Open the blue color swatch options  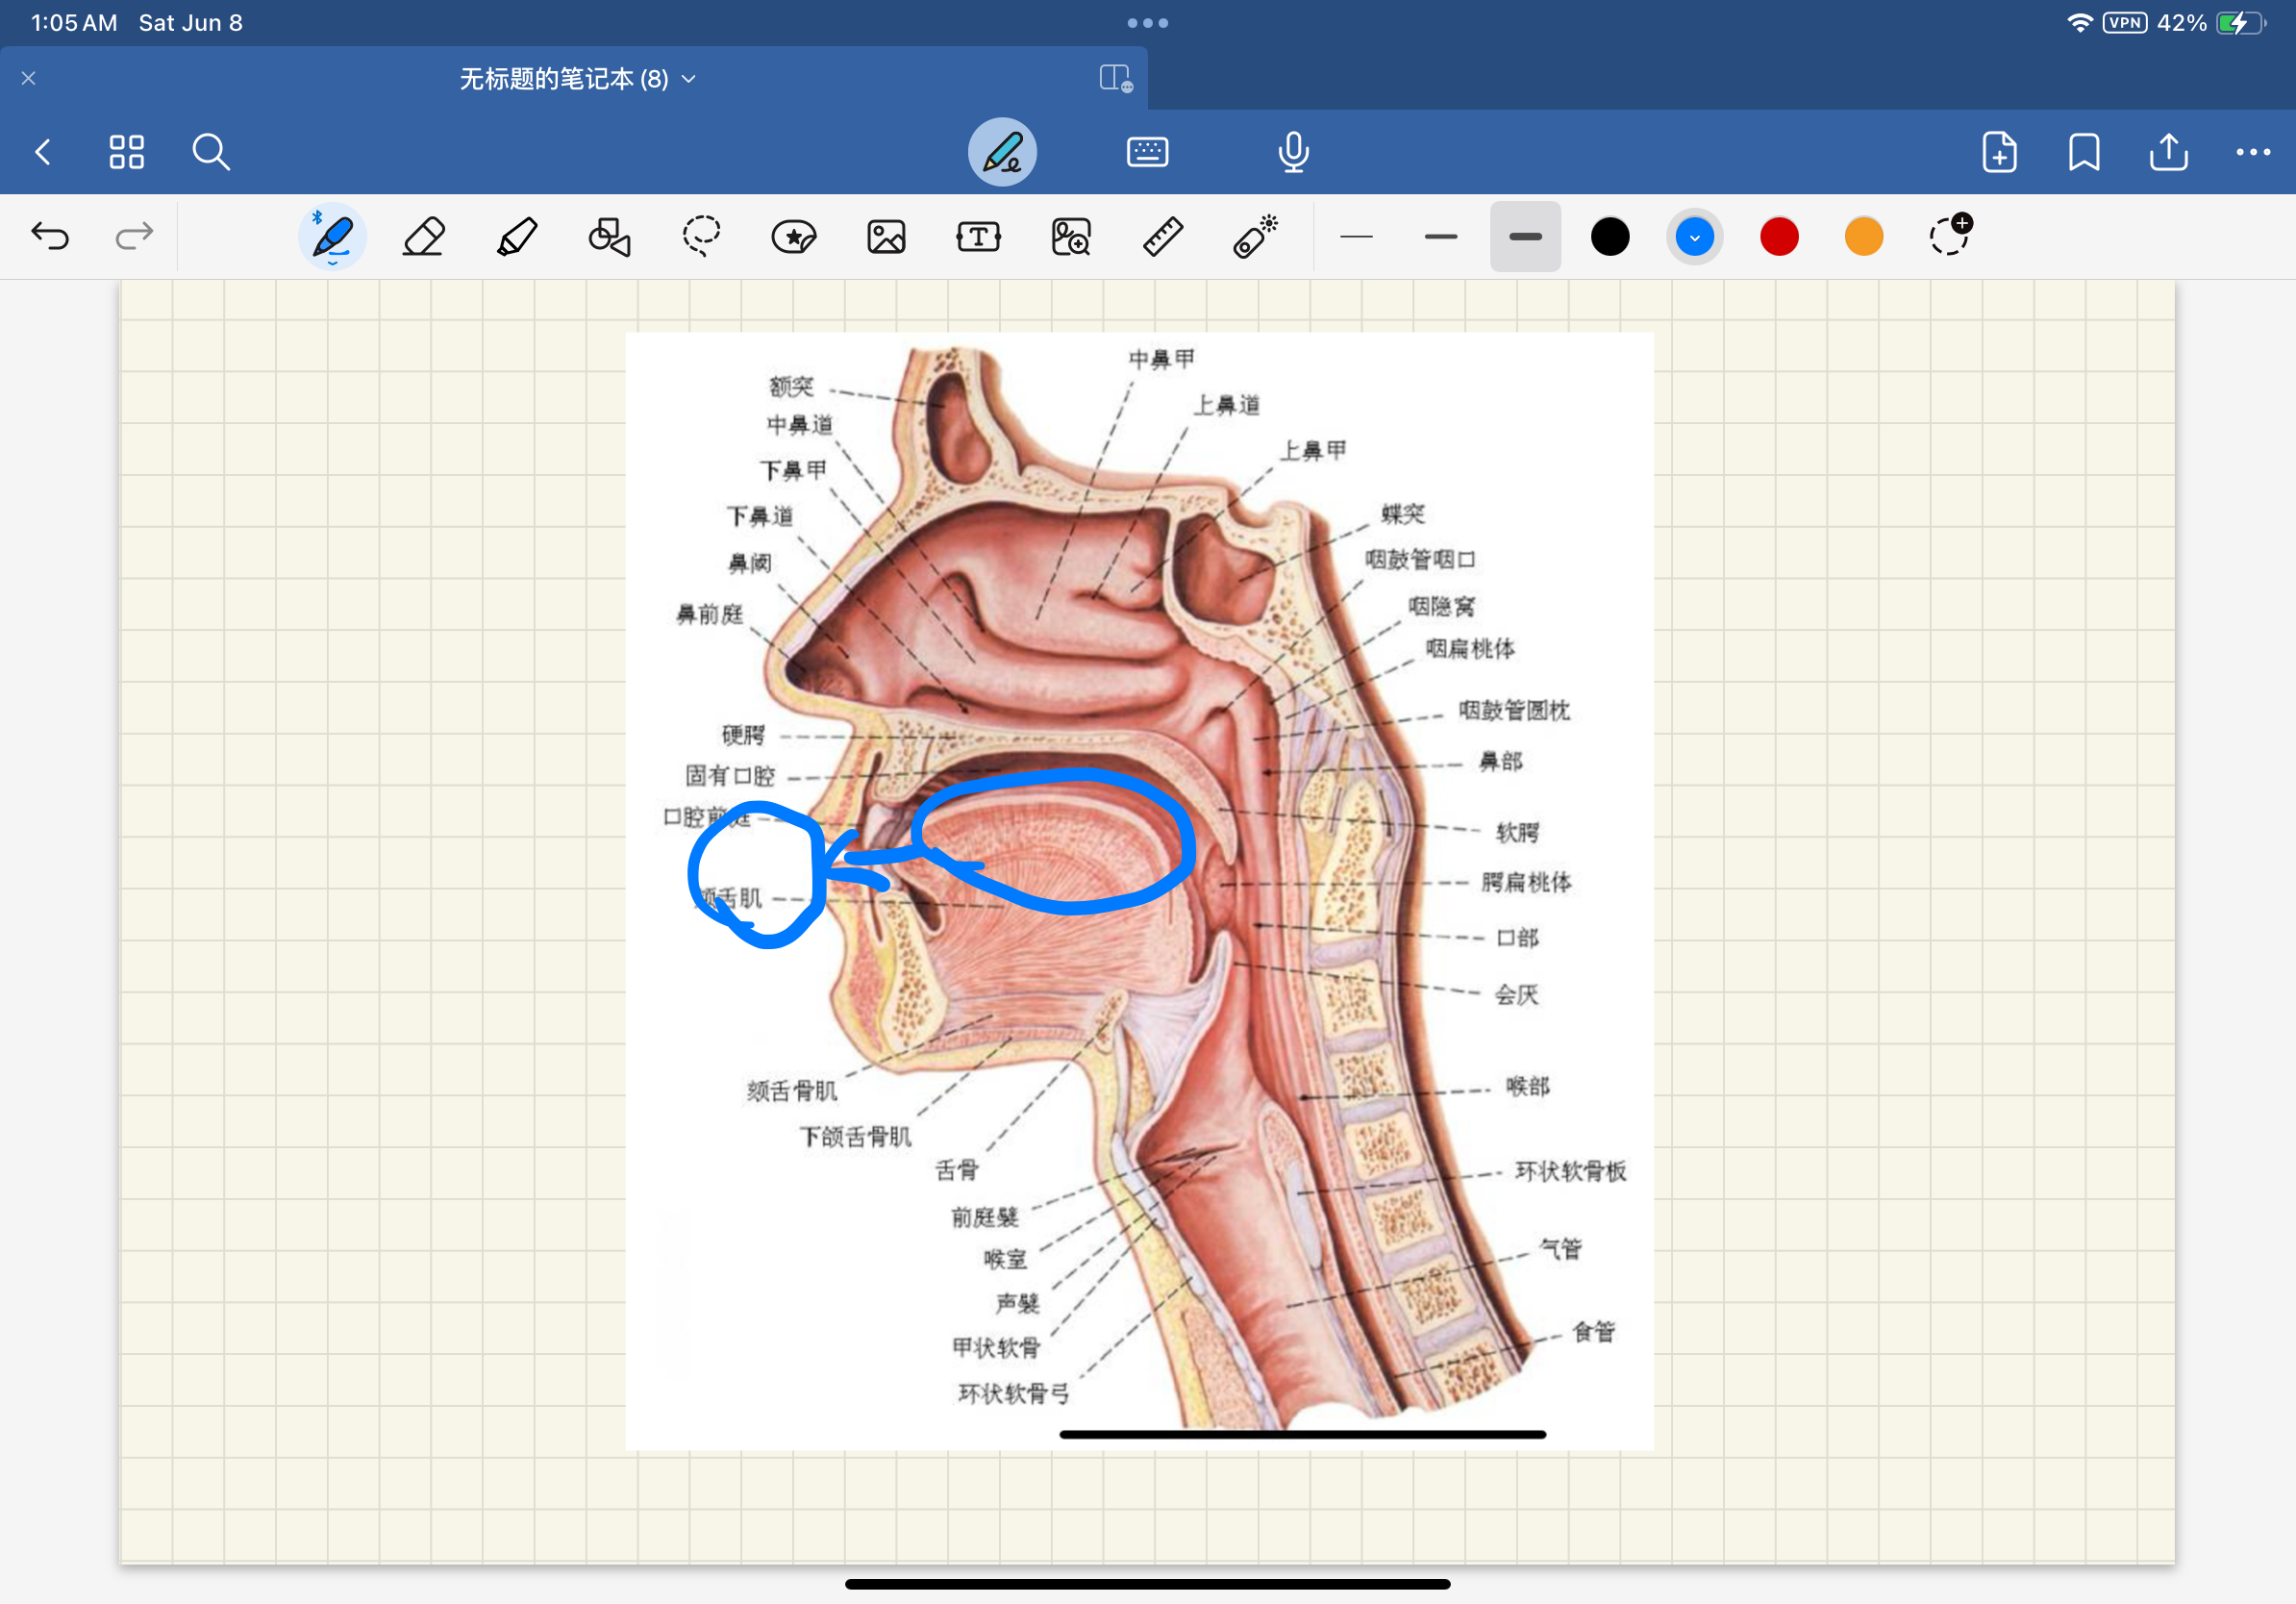[x=1694, y=237]
